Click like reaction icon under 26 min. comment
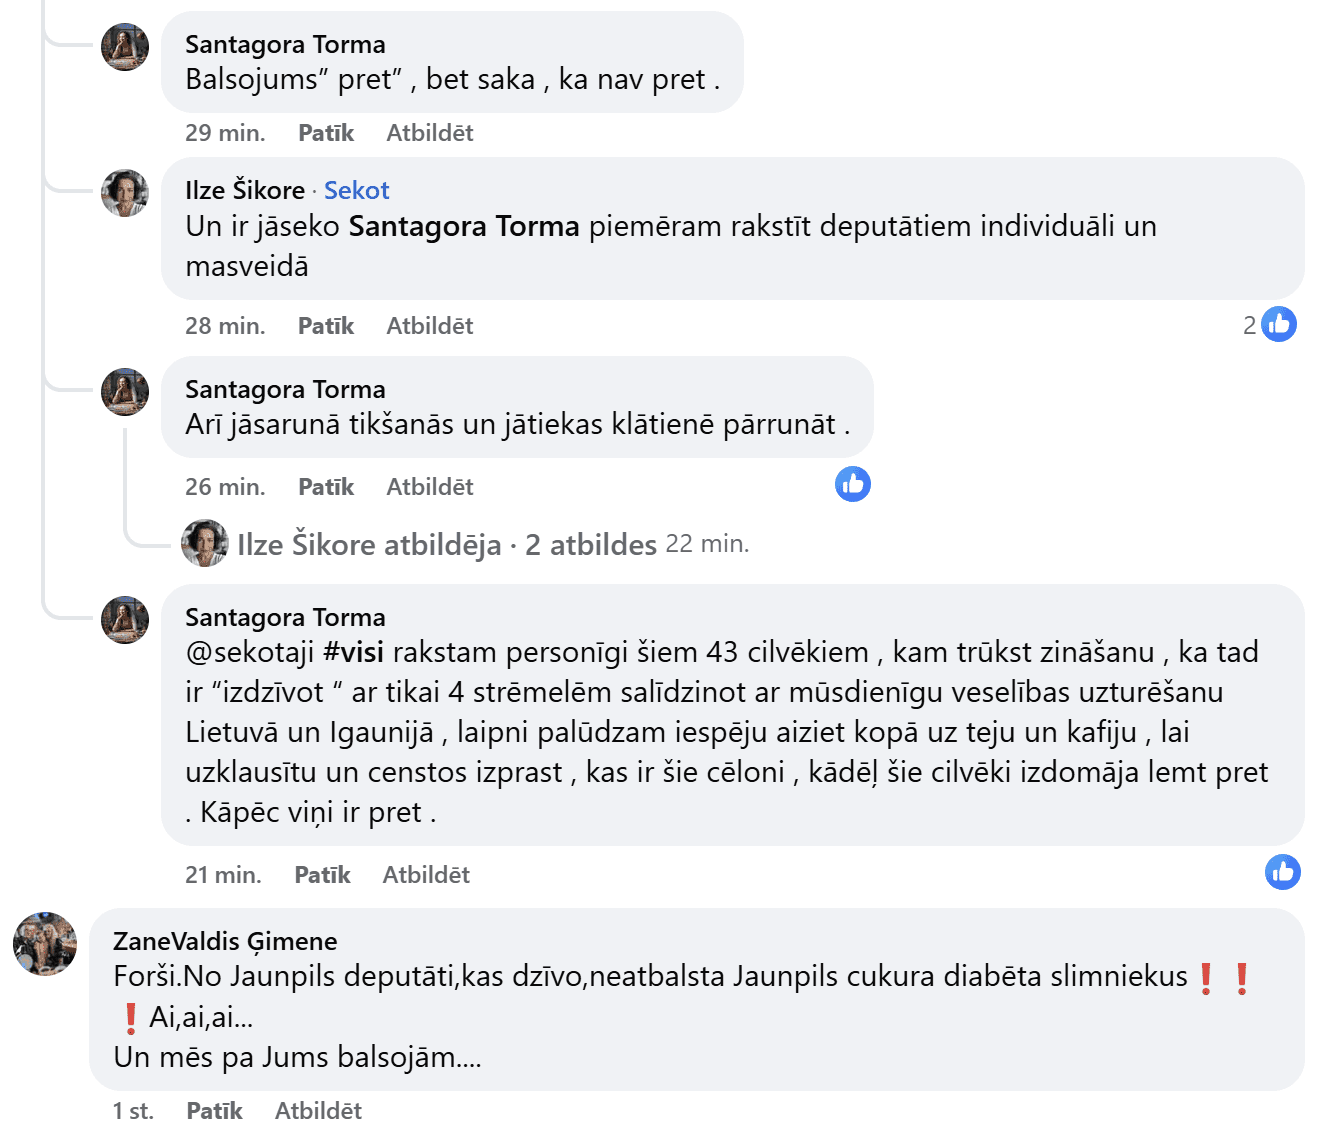The height and width of the screenshot is (1130, 1328). tap(852, 485)
